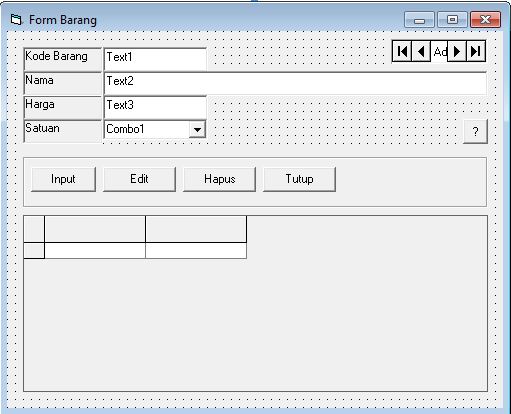
Task: Click the data control caption between arrows
Action: [x=439, y=51]
